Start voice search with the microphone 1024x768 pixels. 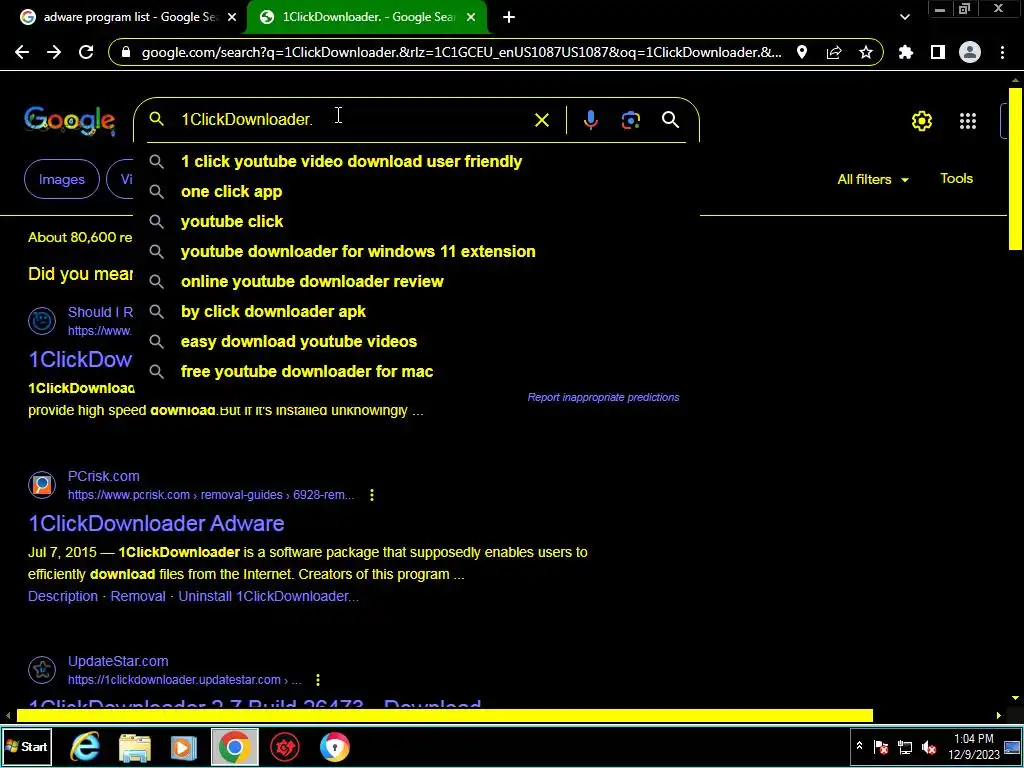click(590, 120)
